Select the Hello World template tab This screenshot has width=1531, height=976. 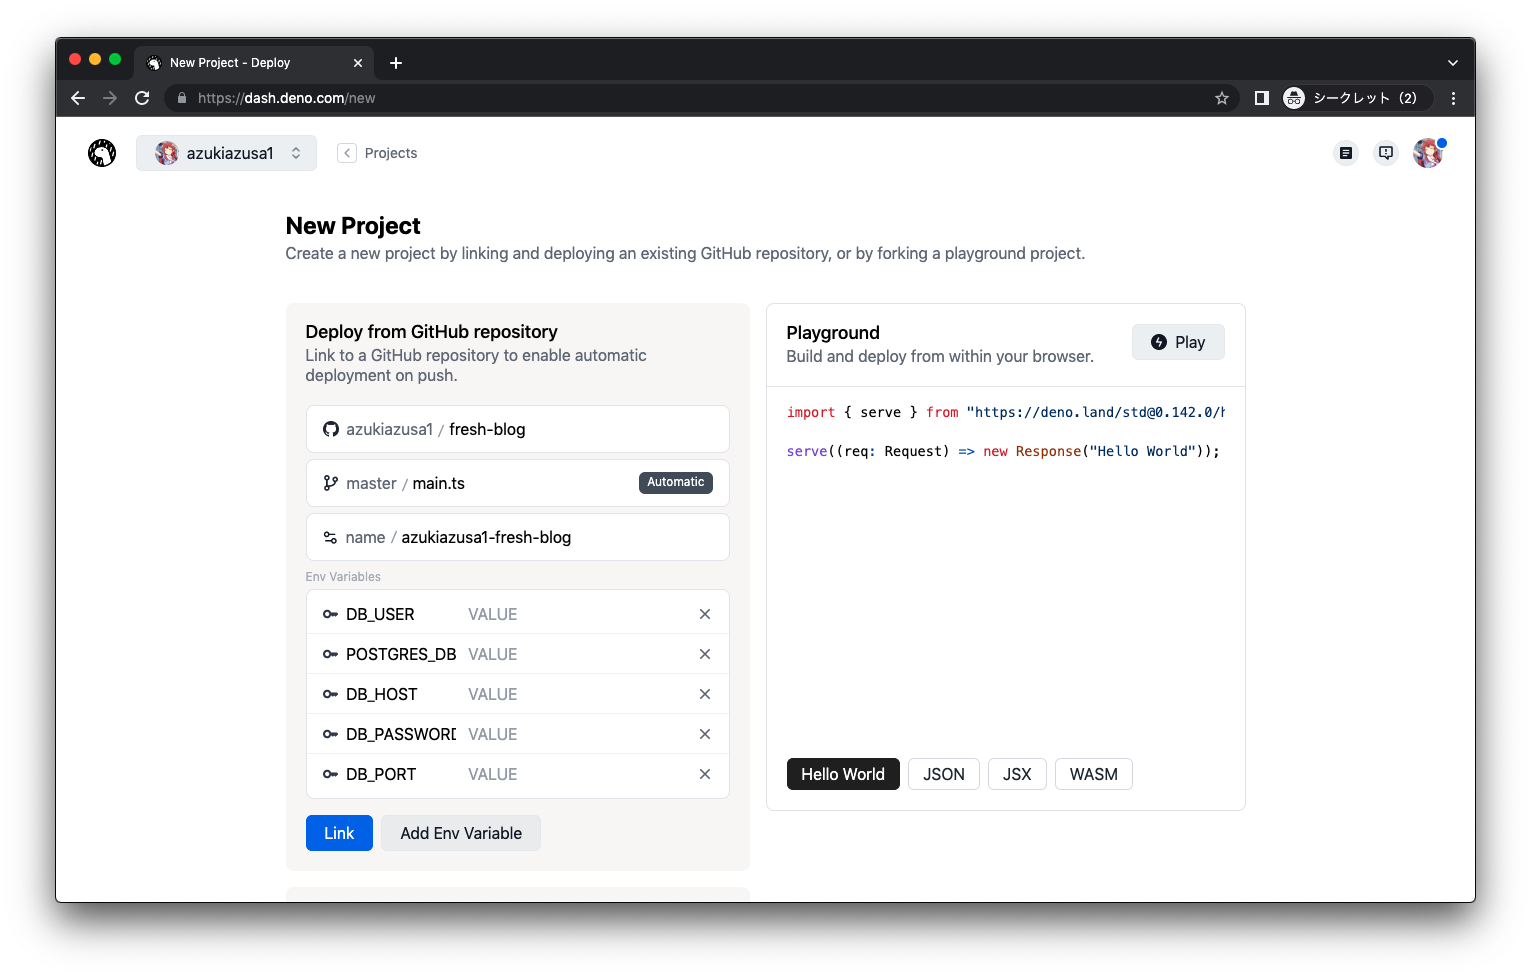(843, 774)
